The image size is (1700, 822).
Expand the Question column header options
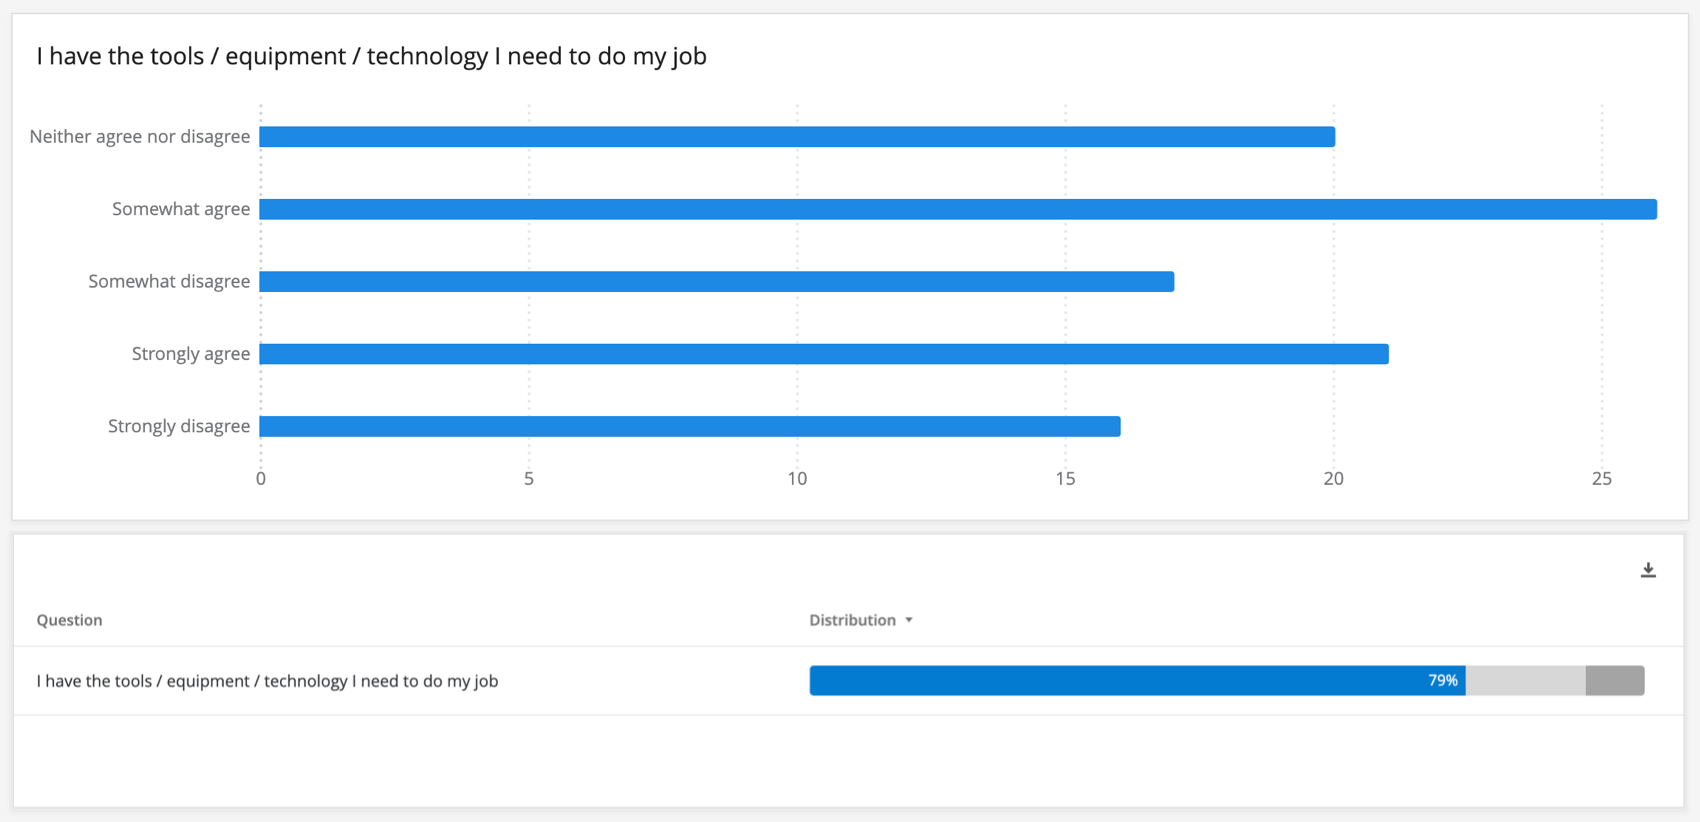tap(69, 619)
